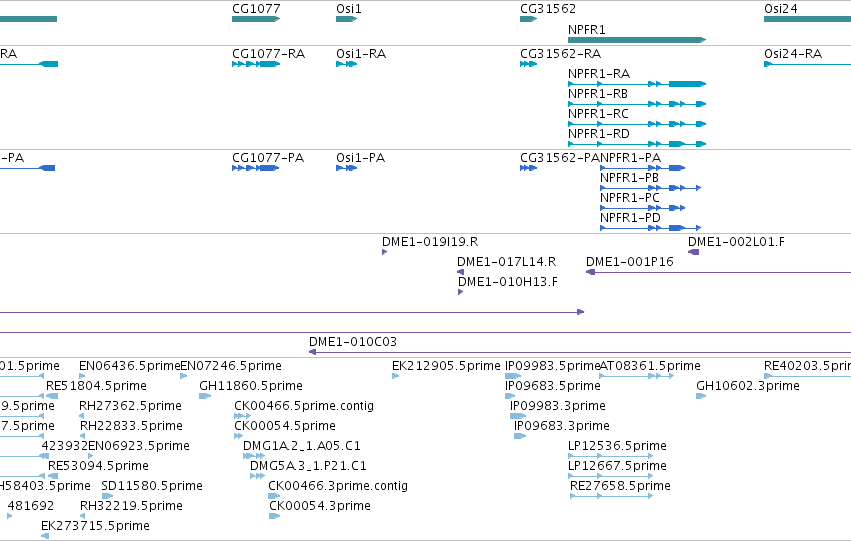Select the NPFR1-RD transcript glyph
This screenshot has height=541, width=851.
click(x=637, y=144)
